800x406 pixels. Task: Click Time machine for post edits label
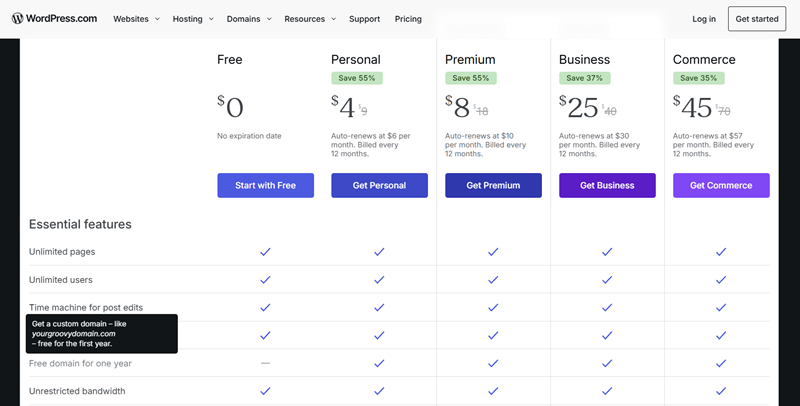click(x=86, y=308)
